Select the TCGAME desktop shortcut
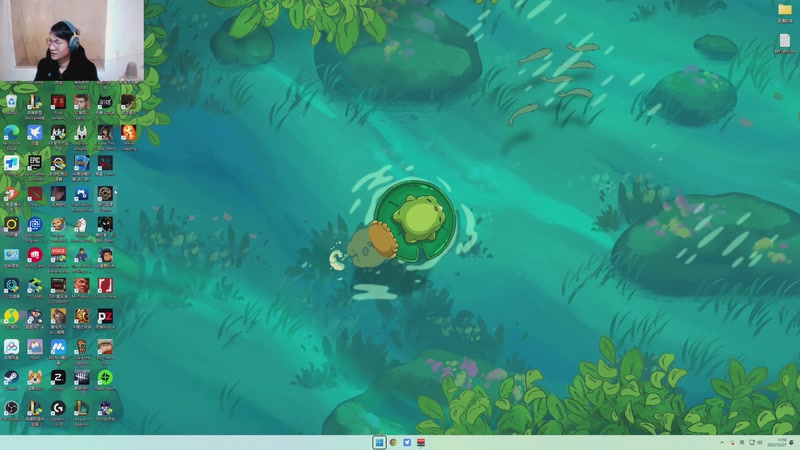Viewport: 800px width, 450px height. tap(35, 286)
